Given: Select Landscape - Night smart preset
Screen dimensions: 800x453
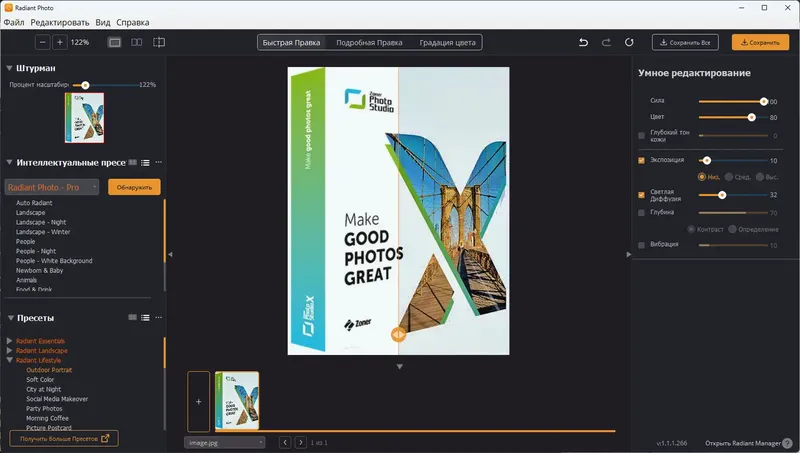Looking at the screenshot, I should [41, 222].
